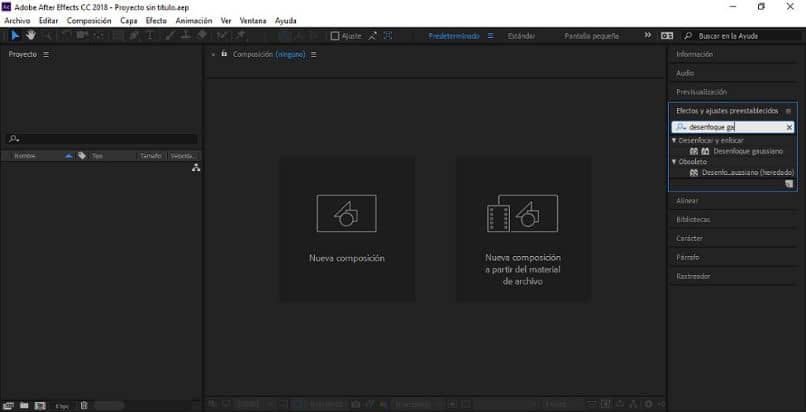Open the Ayuda menu
This screenshot has width=806, height=412.
coord(286,21)
